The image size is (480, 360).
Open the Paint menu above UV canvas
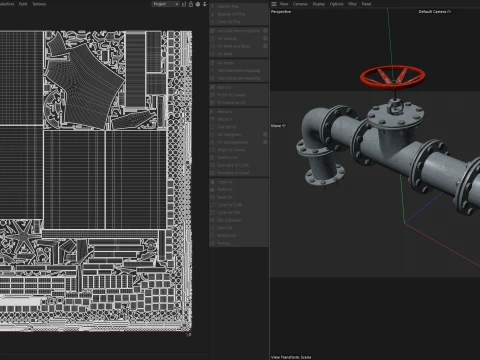23,4
